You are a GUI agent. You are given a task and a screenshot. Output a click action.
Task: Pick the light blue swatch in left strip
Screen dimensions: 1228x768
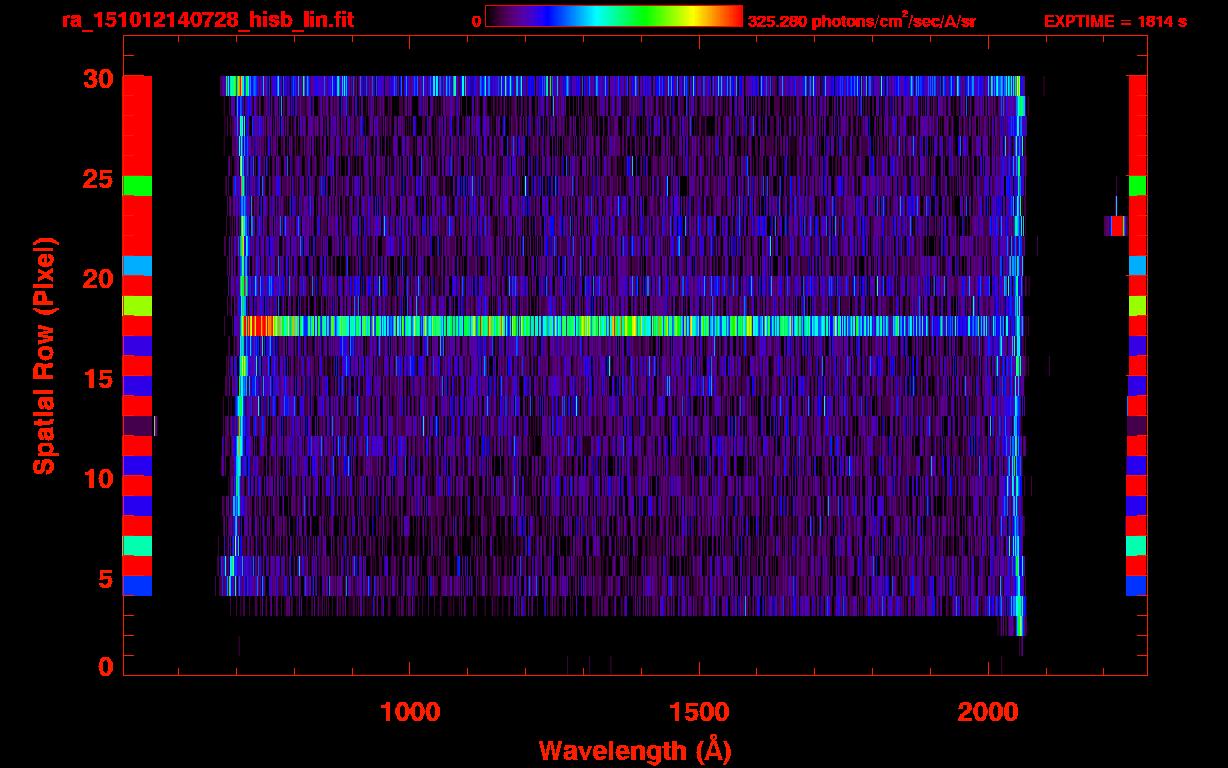[x=137, y=265]
